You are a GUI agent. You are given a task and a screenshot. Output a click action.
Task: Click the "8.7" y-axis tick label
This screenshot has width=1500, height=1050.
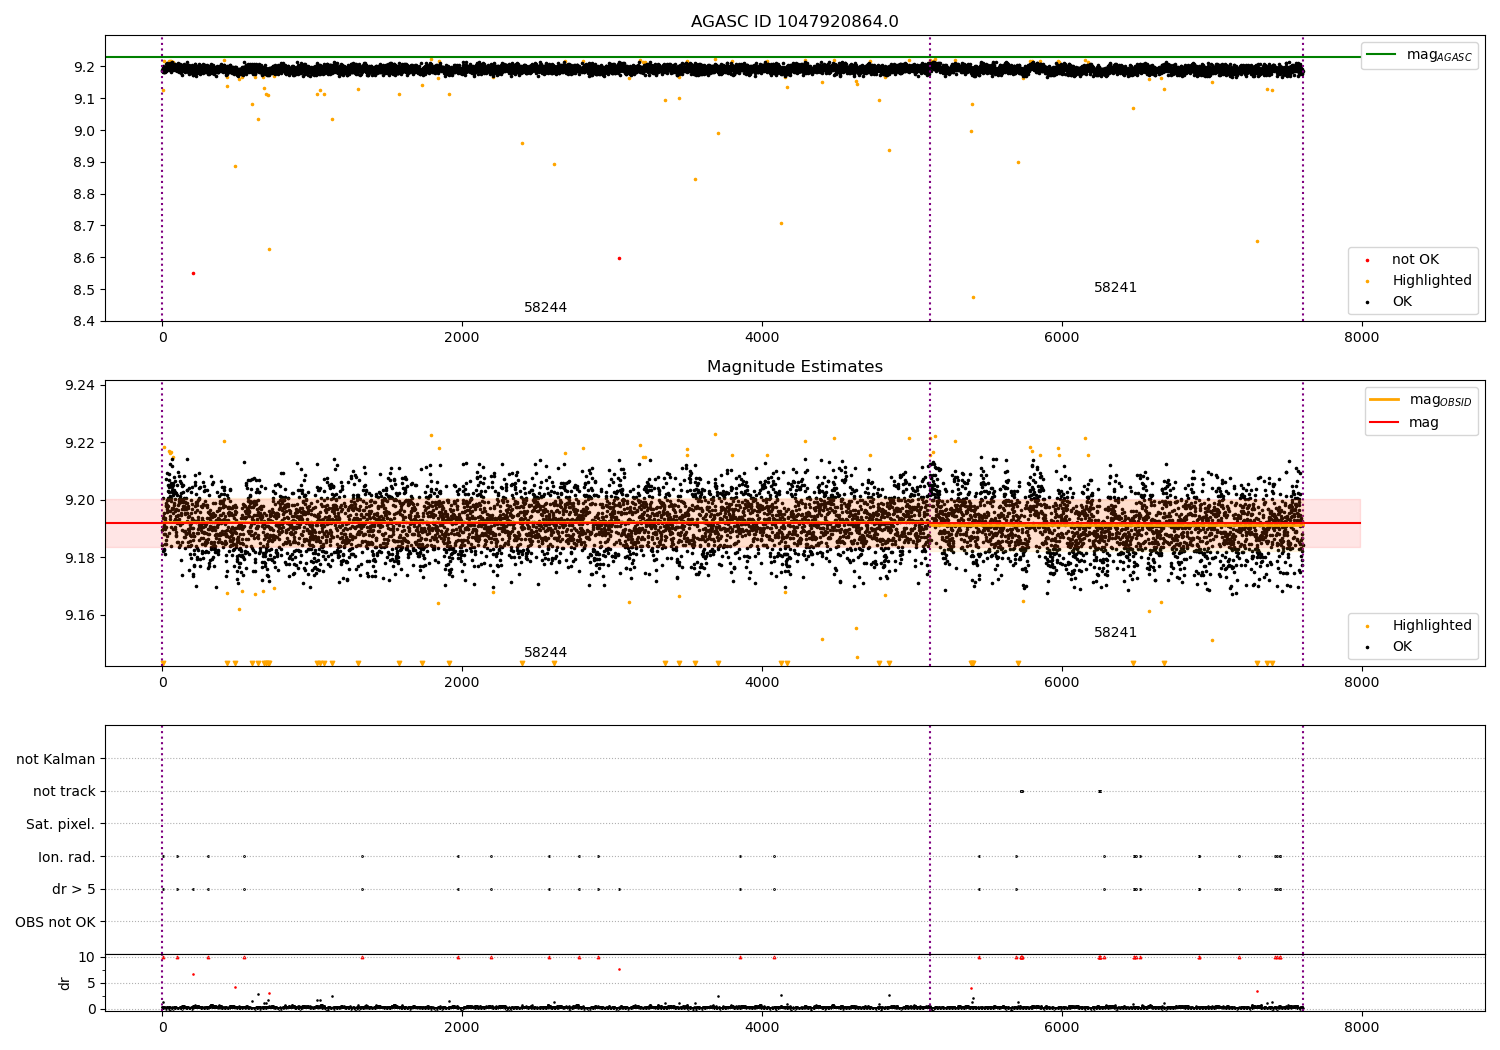[84, 227]
